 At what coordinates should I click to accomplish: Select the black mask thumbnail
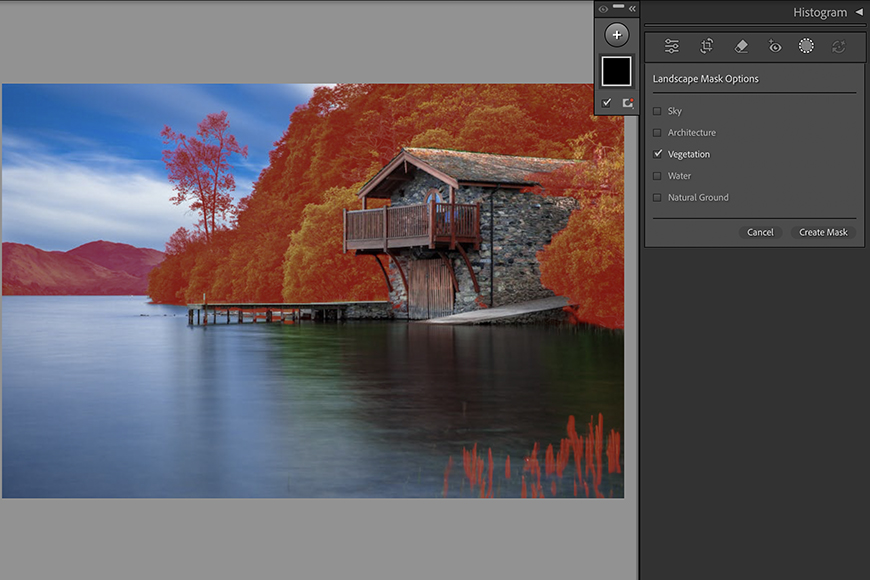(616, 71)
